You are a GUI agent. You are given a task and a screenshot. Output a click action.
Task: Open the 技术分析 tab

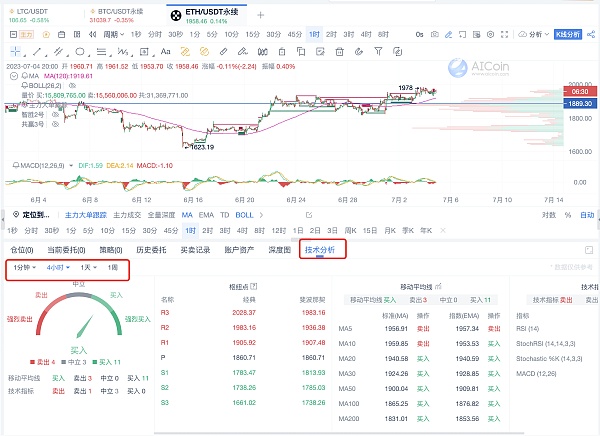(320, 250)
